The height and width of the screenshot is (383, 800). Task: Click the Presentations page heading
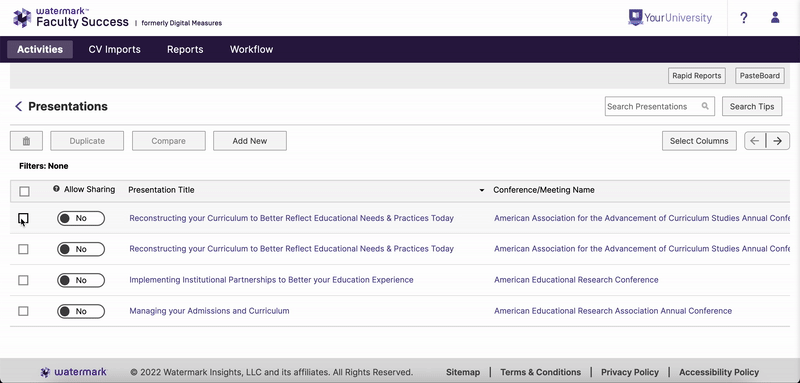pos(68,106)
